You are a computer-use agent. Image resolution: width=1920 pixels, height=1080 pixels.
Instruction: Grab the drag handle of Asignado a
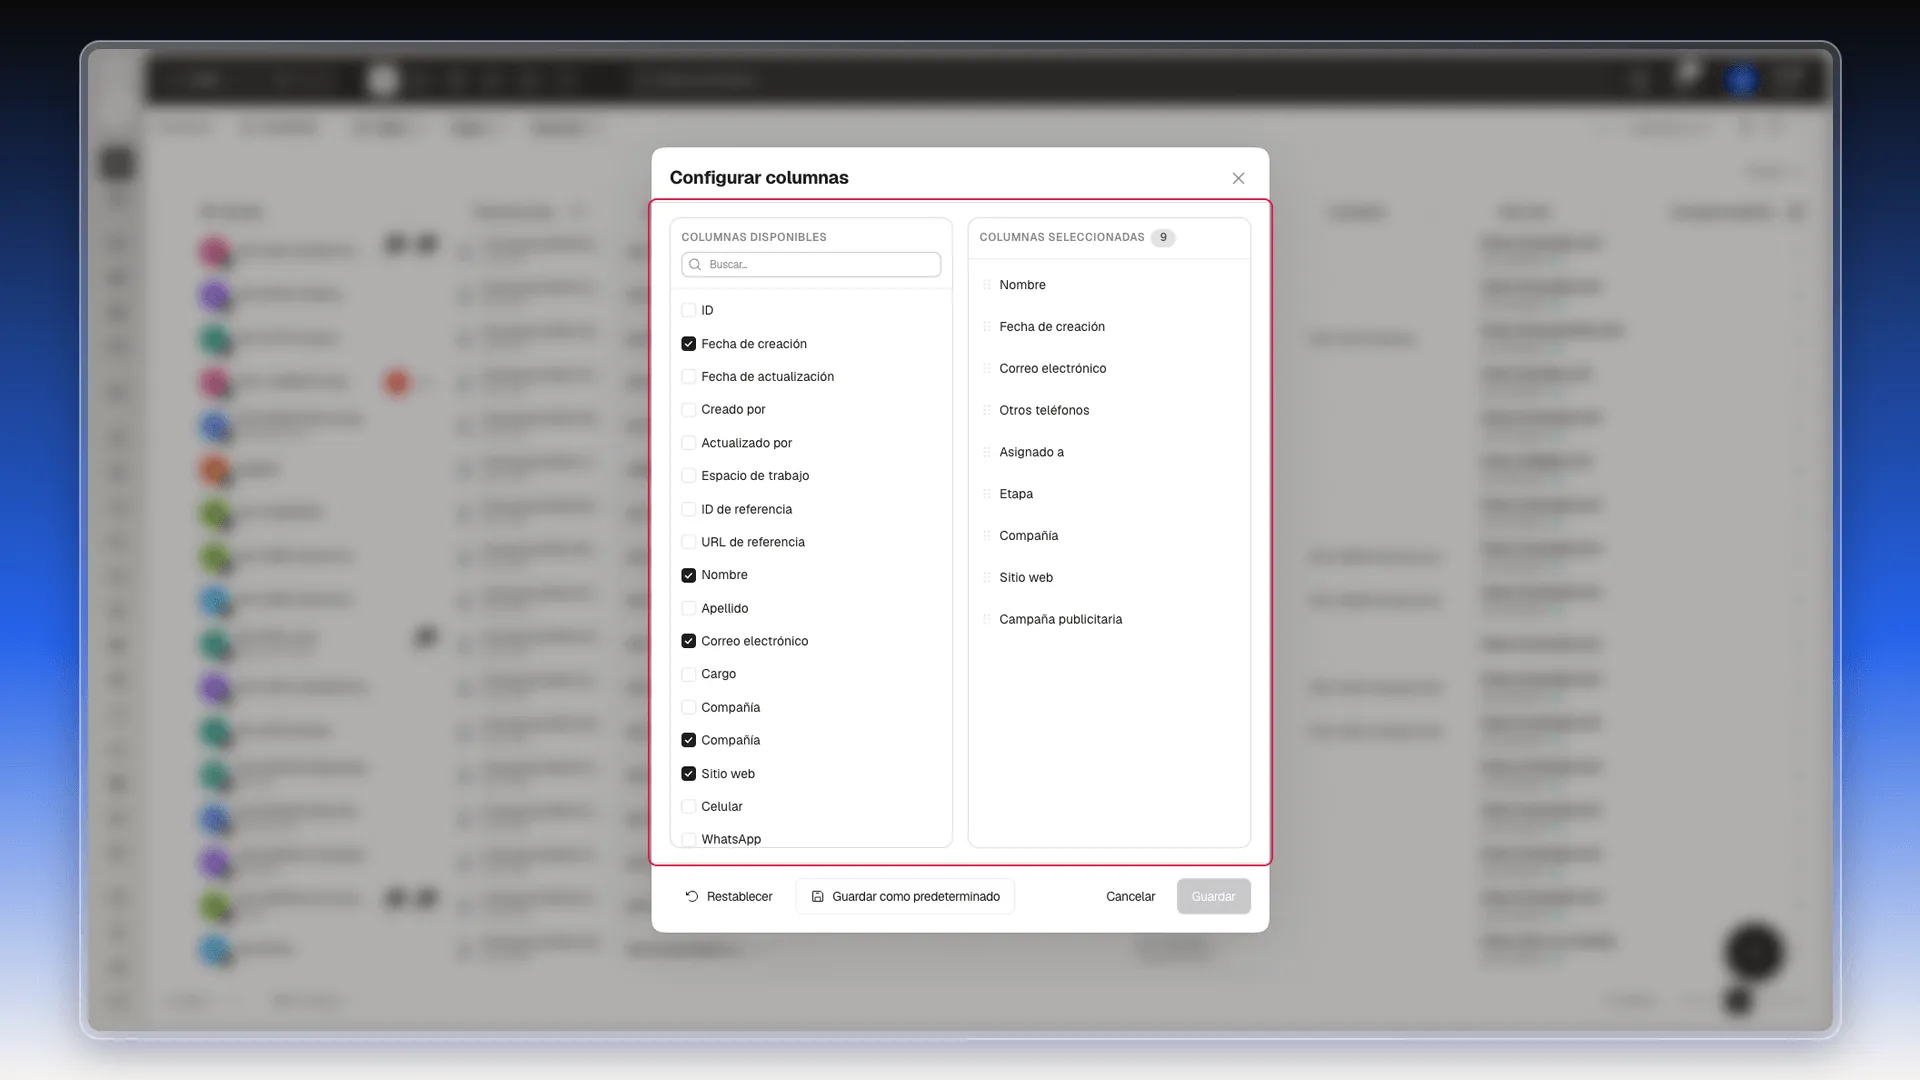pyautogui.click(x=987, y=452)
